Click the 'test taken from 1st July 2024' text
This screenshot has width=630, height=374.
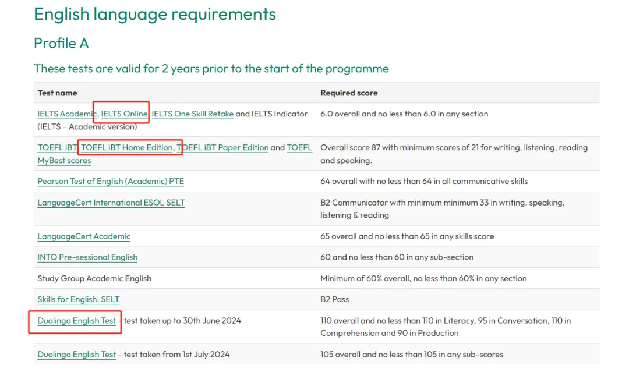point(176,354)
